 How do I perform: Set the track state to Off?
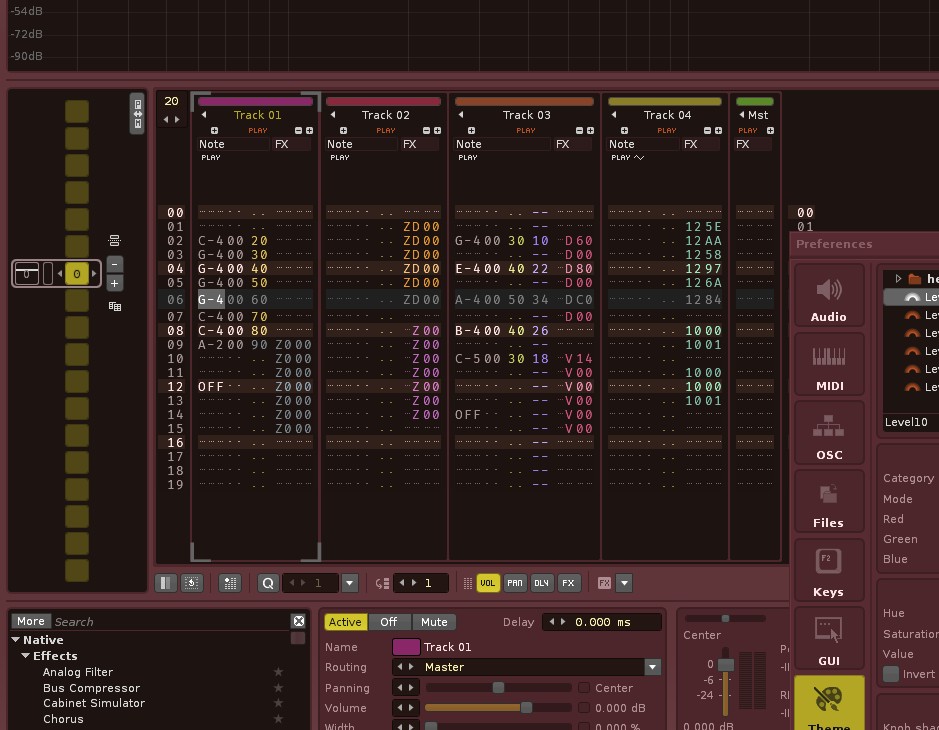pyautogui.click(x=389, y=622)
